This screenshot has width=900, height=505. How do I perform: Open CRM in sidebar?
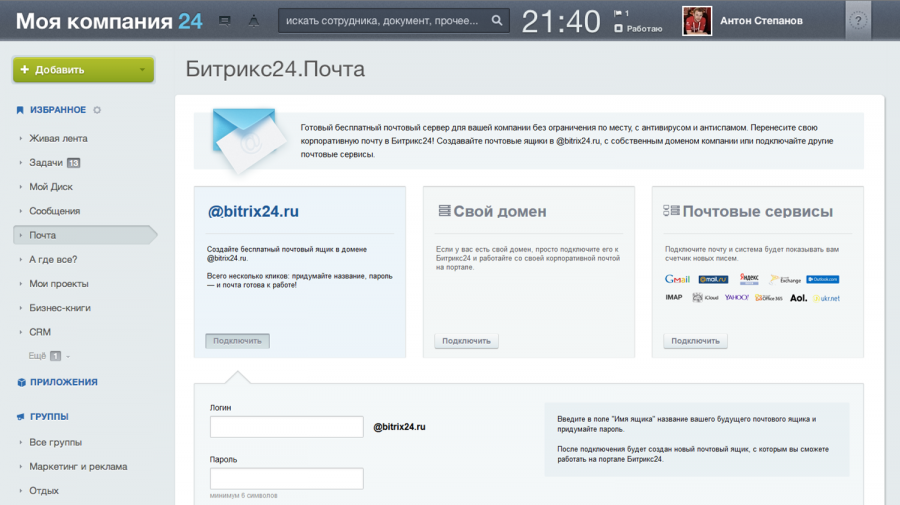[x=40, y=332]
